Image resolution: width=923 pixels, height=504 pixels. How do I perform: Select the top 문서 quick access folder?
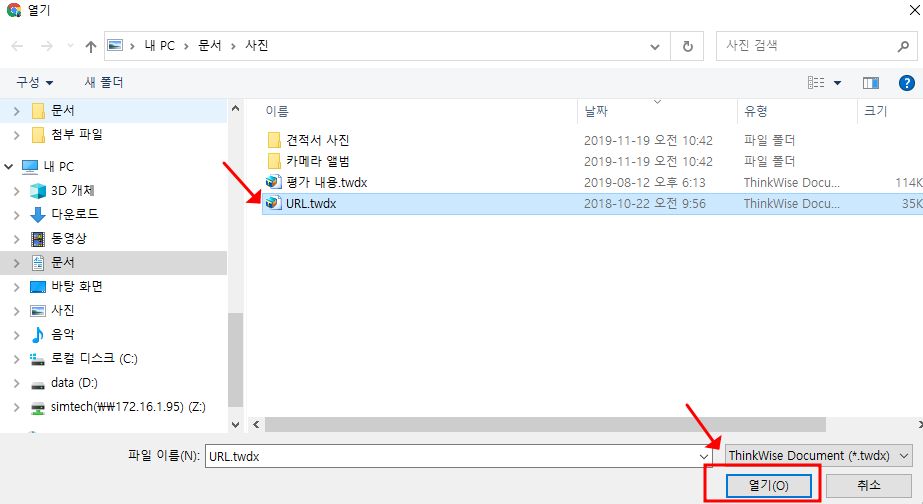[62, 111]
